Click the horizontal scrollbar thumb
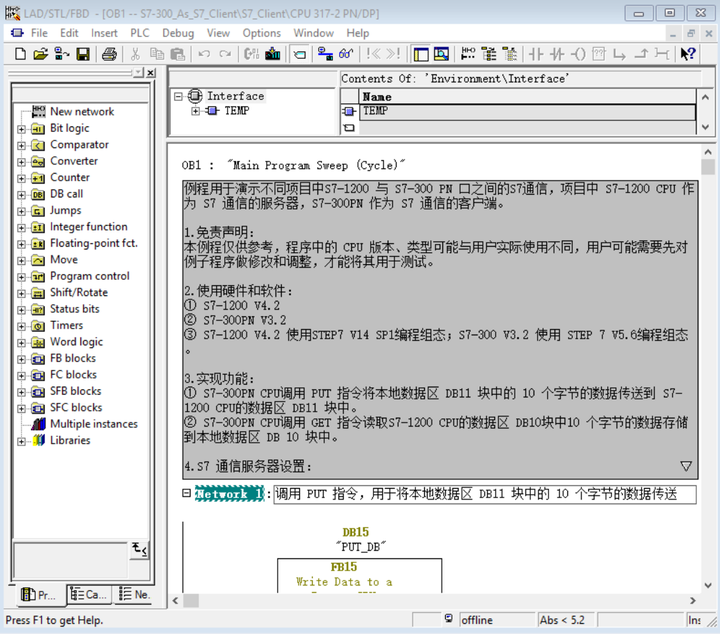The image size is (720, 634). [191, 600]
